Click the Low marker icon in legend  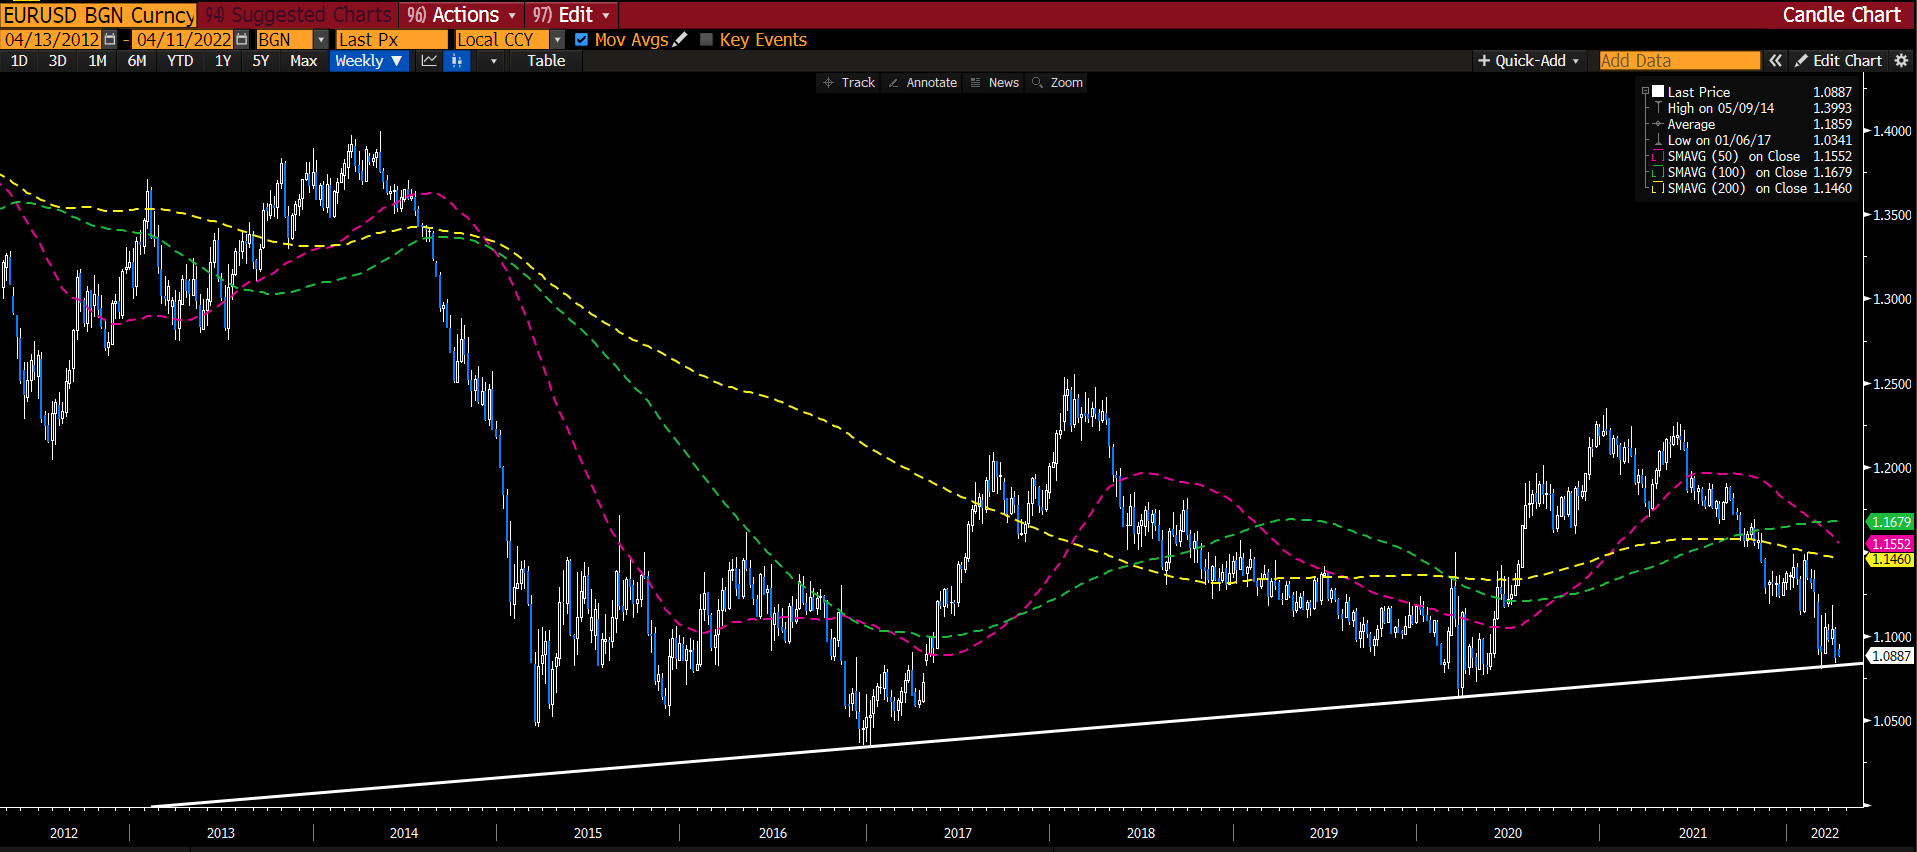tap(1658, 140)
